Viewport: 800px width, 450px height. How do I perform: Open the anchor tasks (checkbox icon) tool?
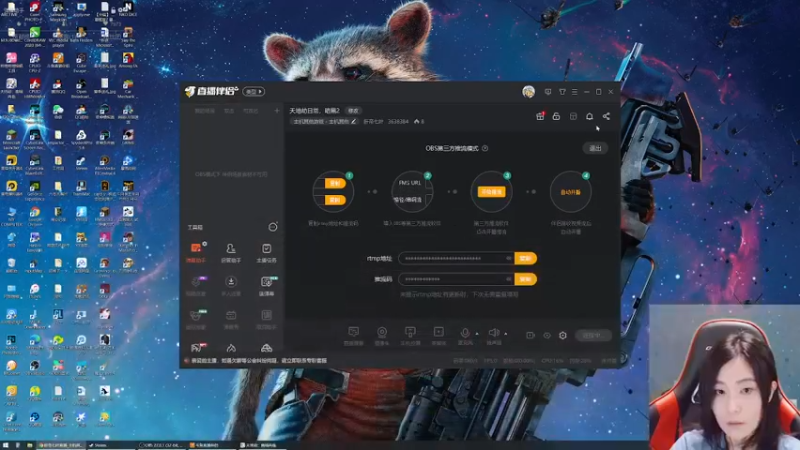[x=266, y=253]
